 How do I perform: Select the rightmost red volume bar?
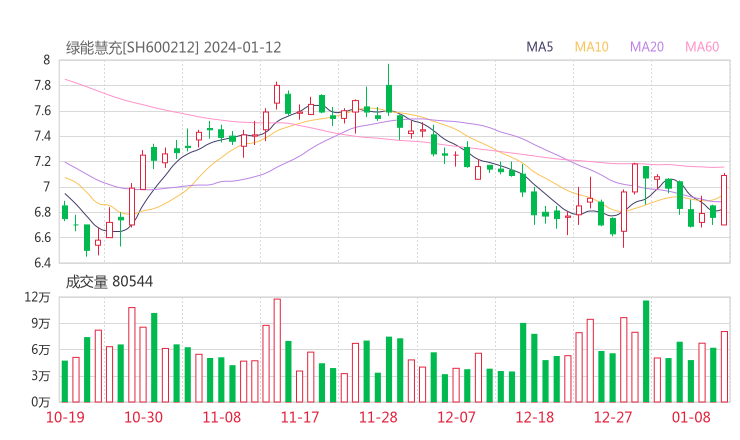[724, 367]
